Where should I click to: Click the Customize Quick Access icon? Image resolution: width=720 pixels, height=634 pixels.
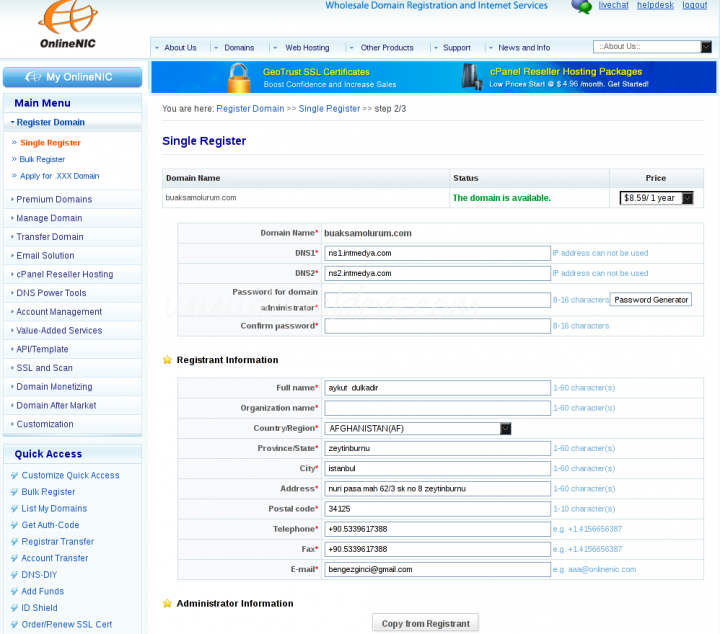tap(14, 476)
